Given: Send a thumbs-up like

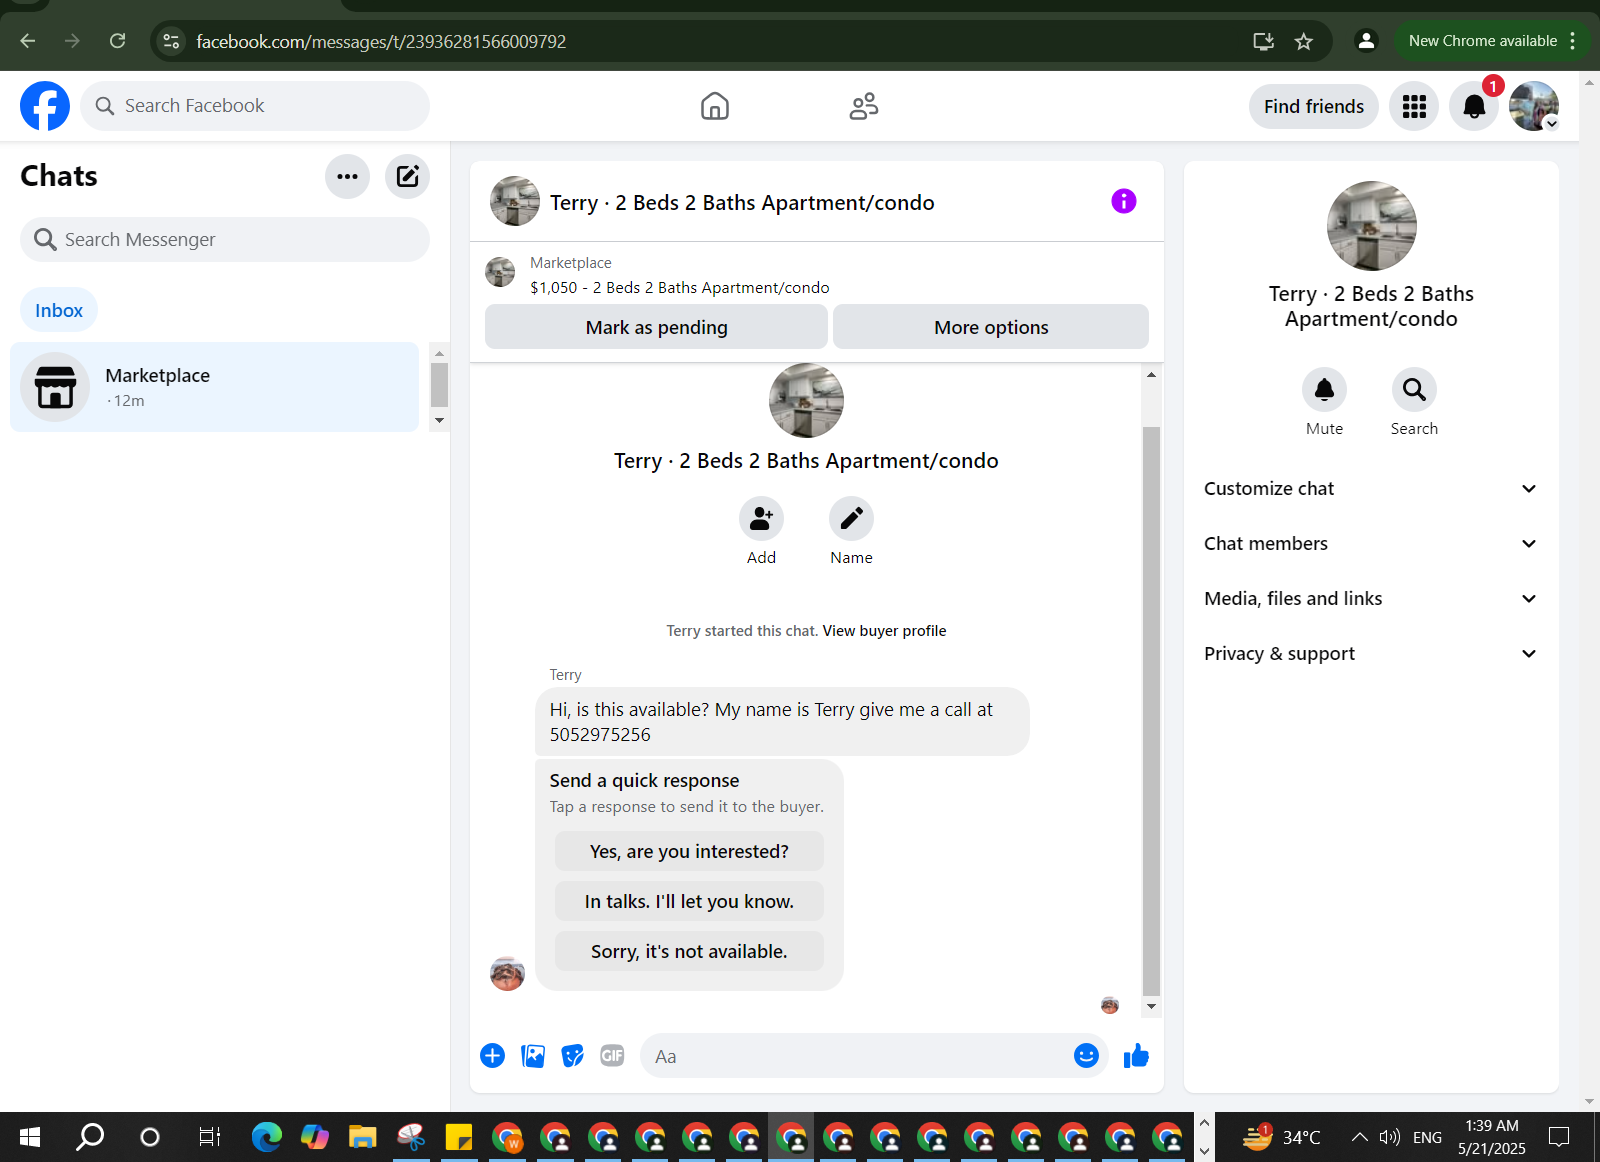Looking at the screenshot, I should (x=1136, y=1055).
